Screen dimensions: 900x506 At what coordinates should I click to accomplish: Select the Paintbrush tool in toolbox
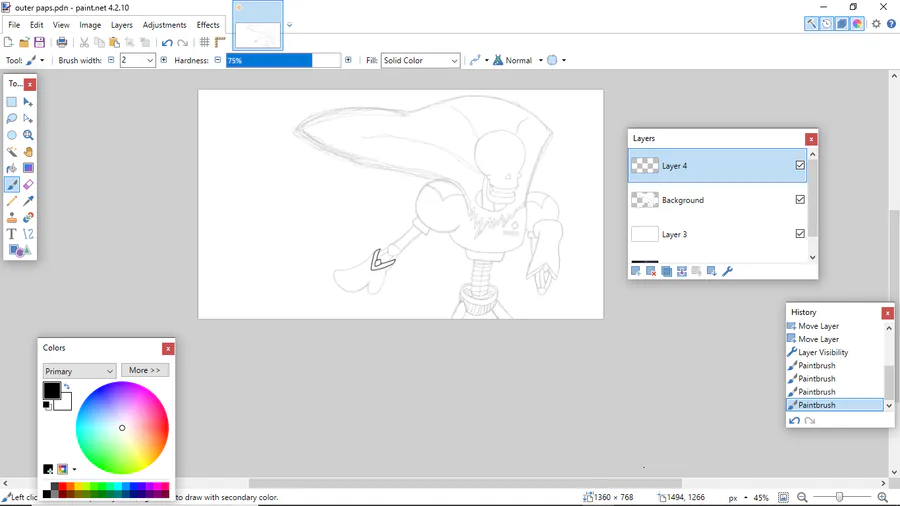(x=11, y=185)
